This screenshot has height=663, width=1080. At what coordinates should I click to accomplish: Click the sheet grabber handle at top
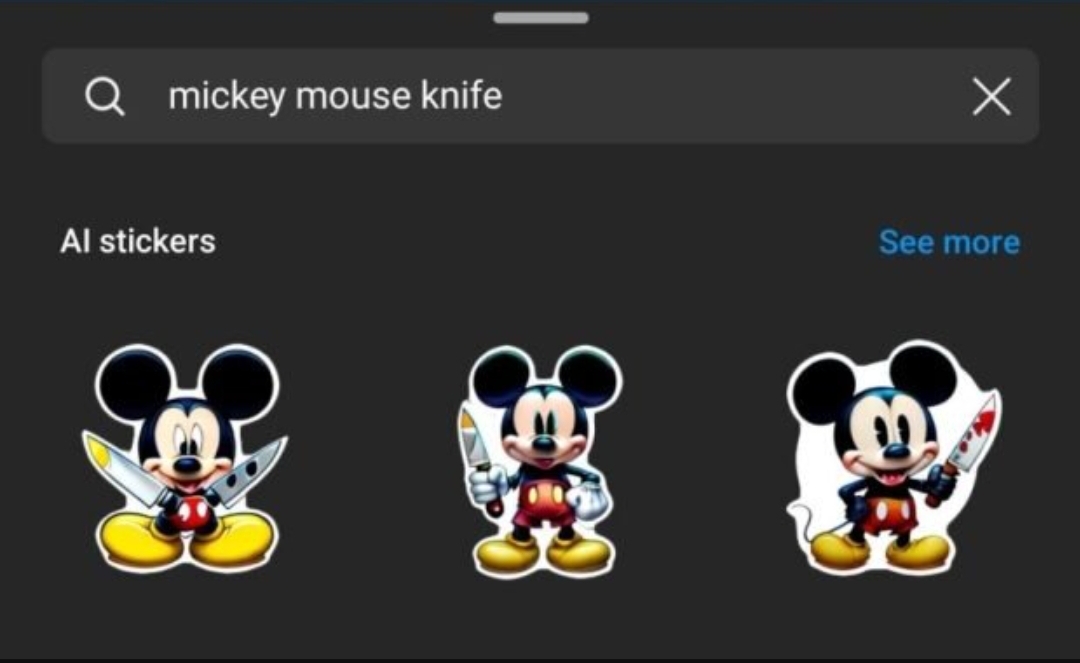click(x=541, y=18)
